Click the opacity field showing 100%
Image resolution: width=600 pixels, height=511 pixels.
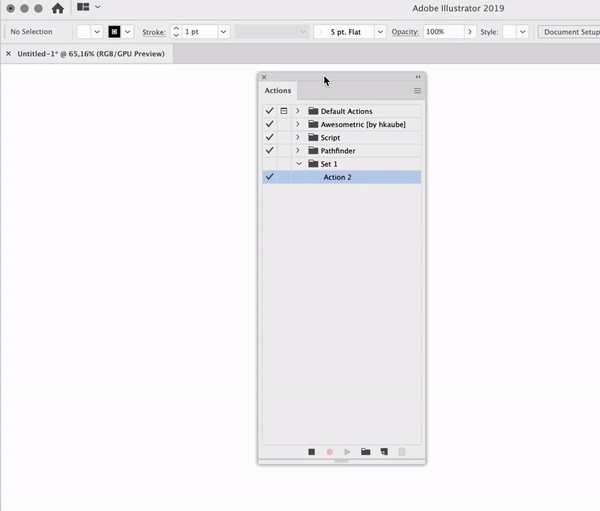443,32
